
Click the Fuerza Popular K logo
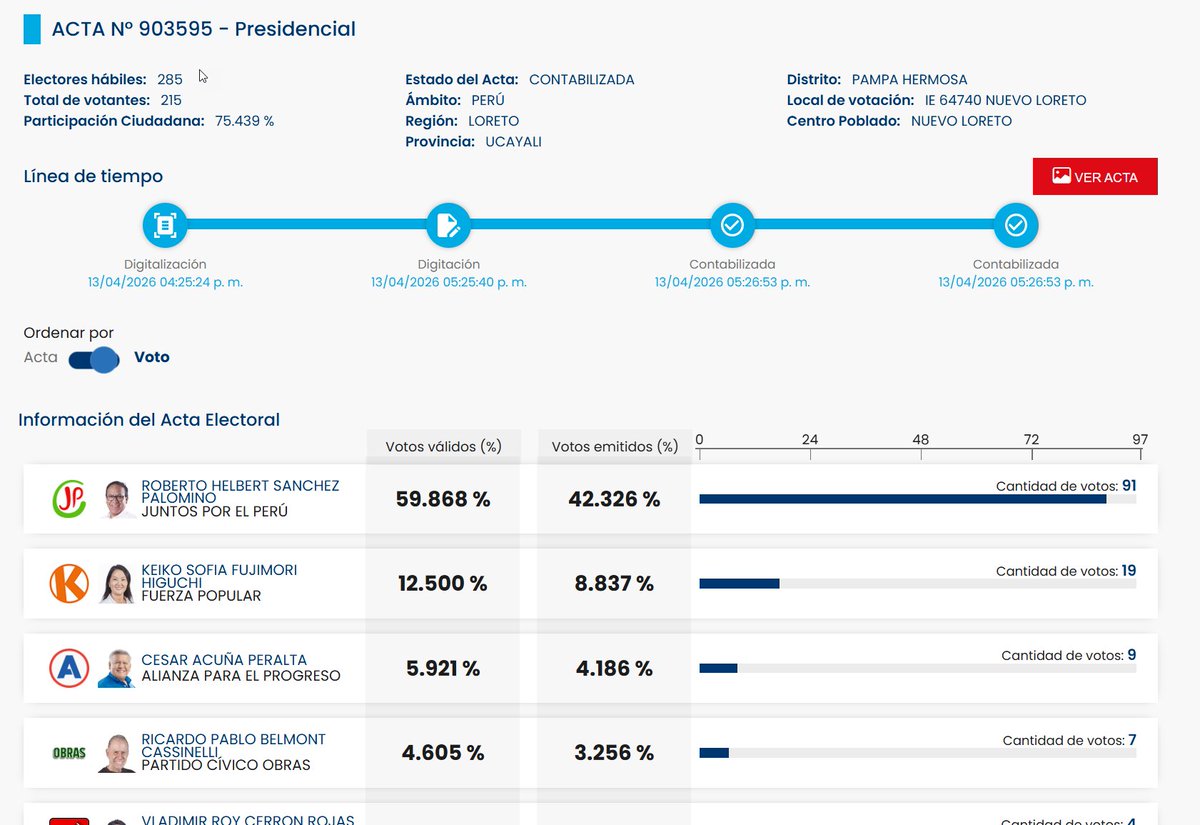69,584
